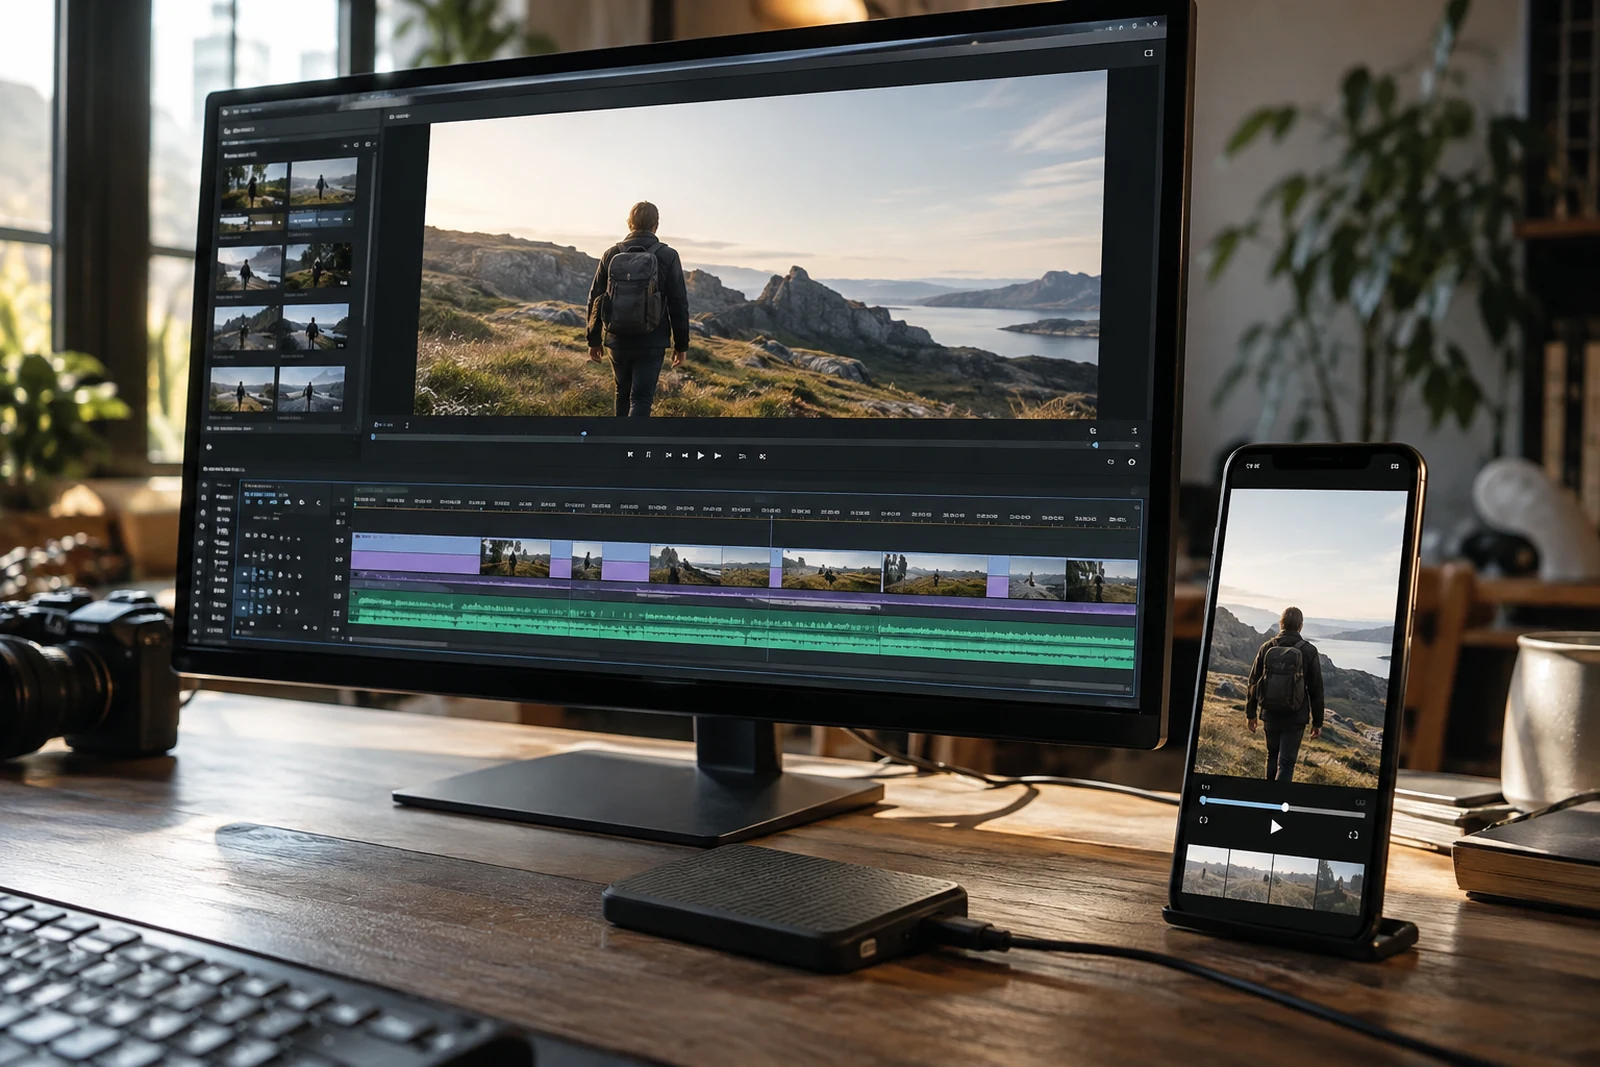The height and width of the screenshot is (1067, 1600).
Task: Select the last clip at timeline's end
Action: tap(1101, 580)
